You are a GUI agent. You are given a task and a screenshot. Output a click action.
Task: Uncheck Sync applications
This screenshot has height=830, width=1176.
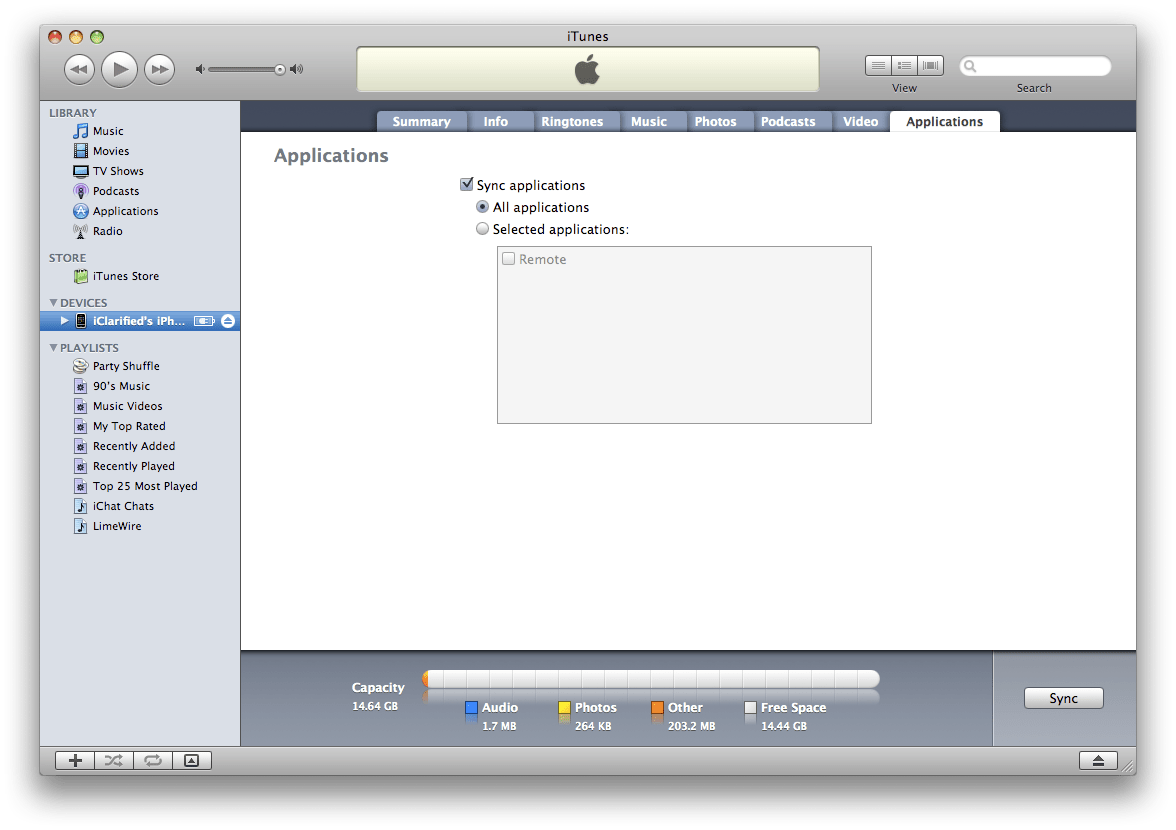(x=467, y=184)
